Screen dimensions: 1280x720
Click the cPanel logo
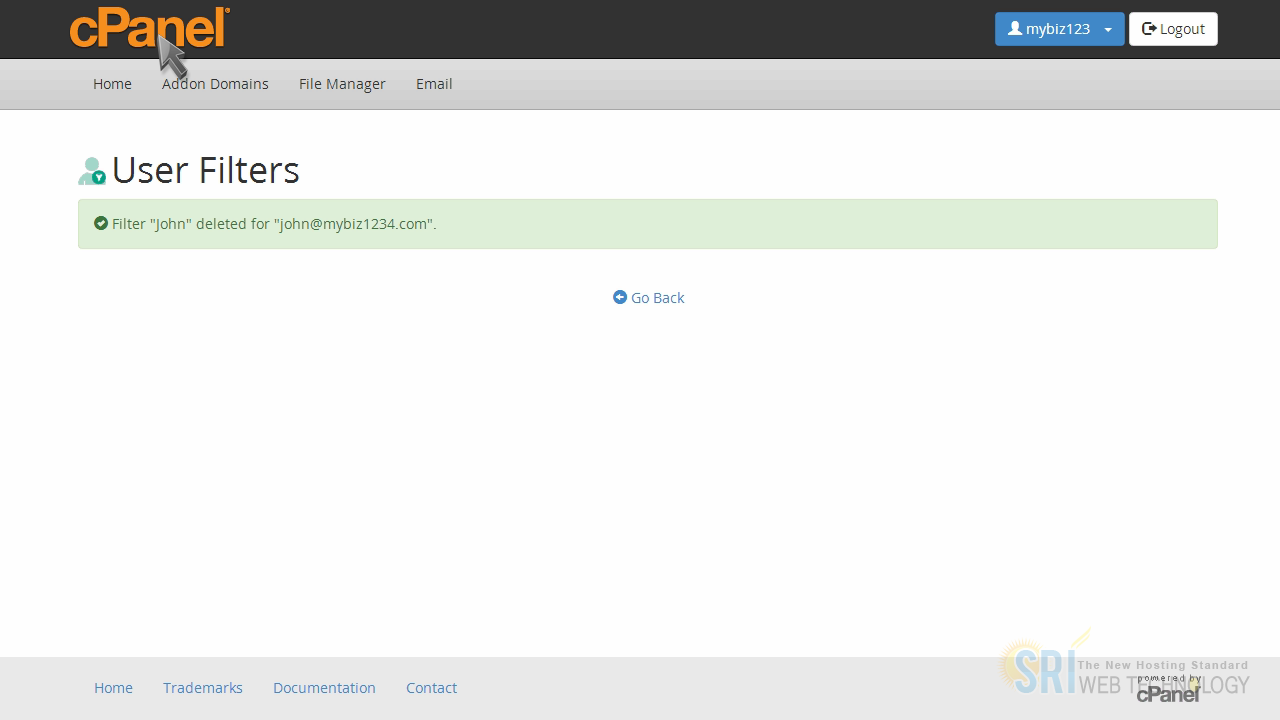(150, 28)
